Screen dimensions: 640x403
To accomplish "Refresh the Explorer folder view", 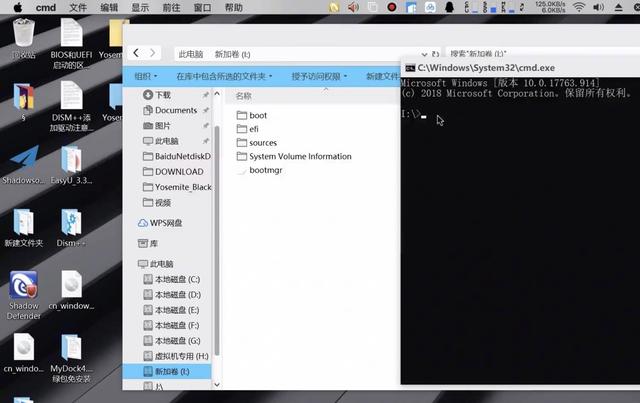I will tap(436, 54).
